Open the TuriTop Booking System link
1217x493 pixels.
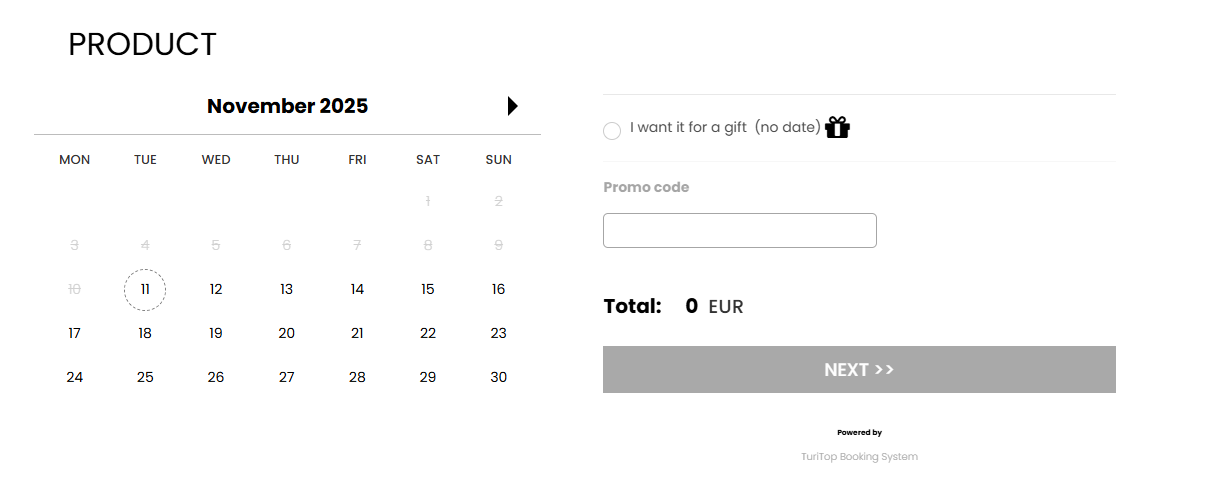click(x=859, y=457)
